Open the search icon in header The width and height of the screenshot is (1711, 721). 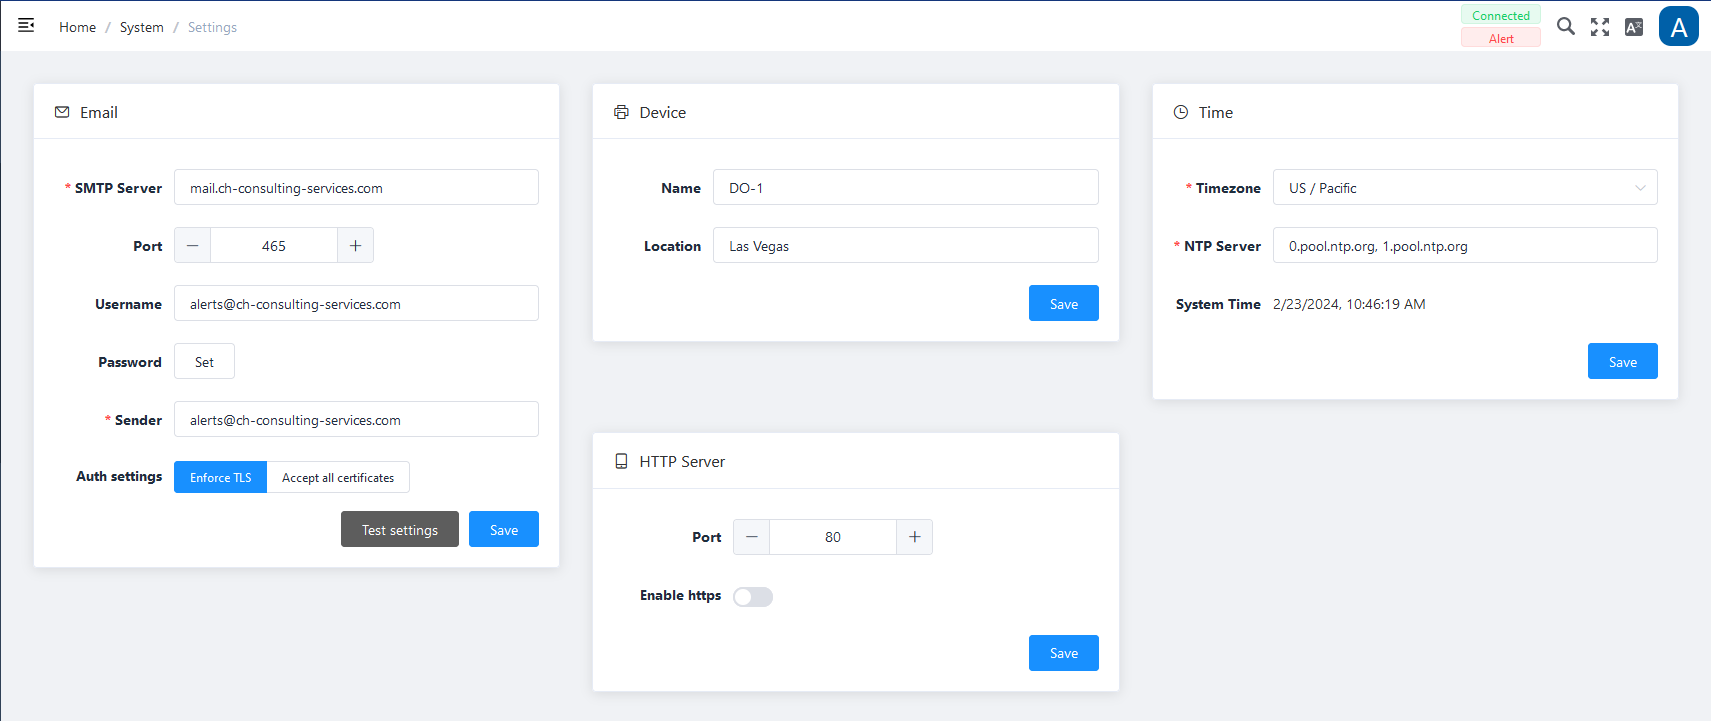point(1566,27)
